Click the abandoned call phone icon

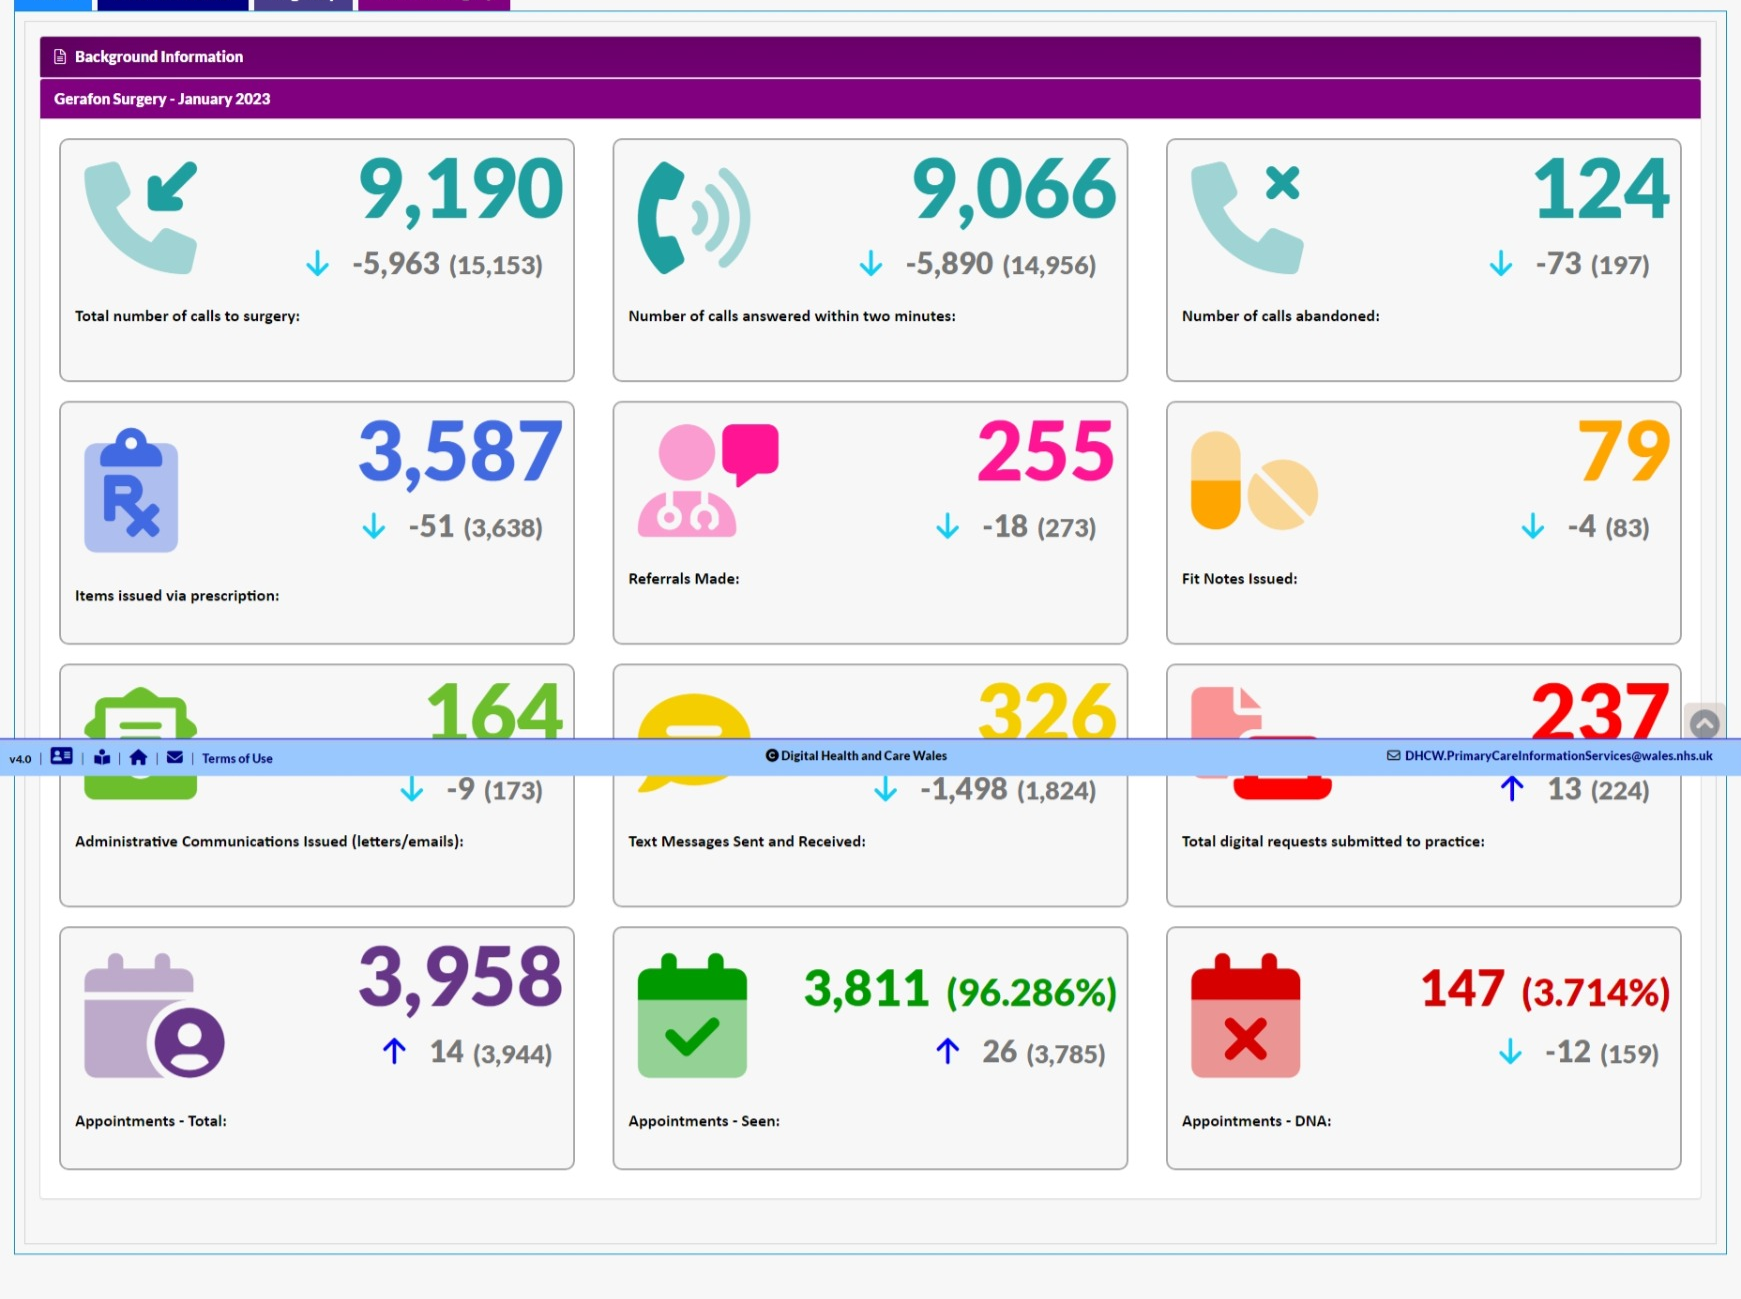pyautogui.click(x=1246, y=217)
